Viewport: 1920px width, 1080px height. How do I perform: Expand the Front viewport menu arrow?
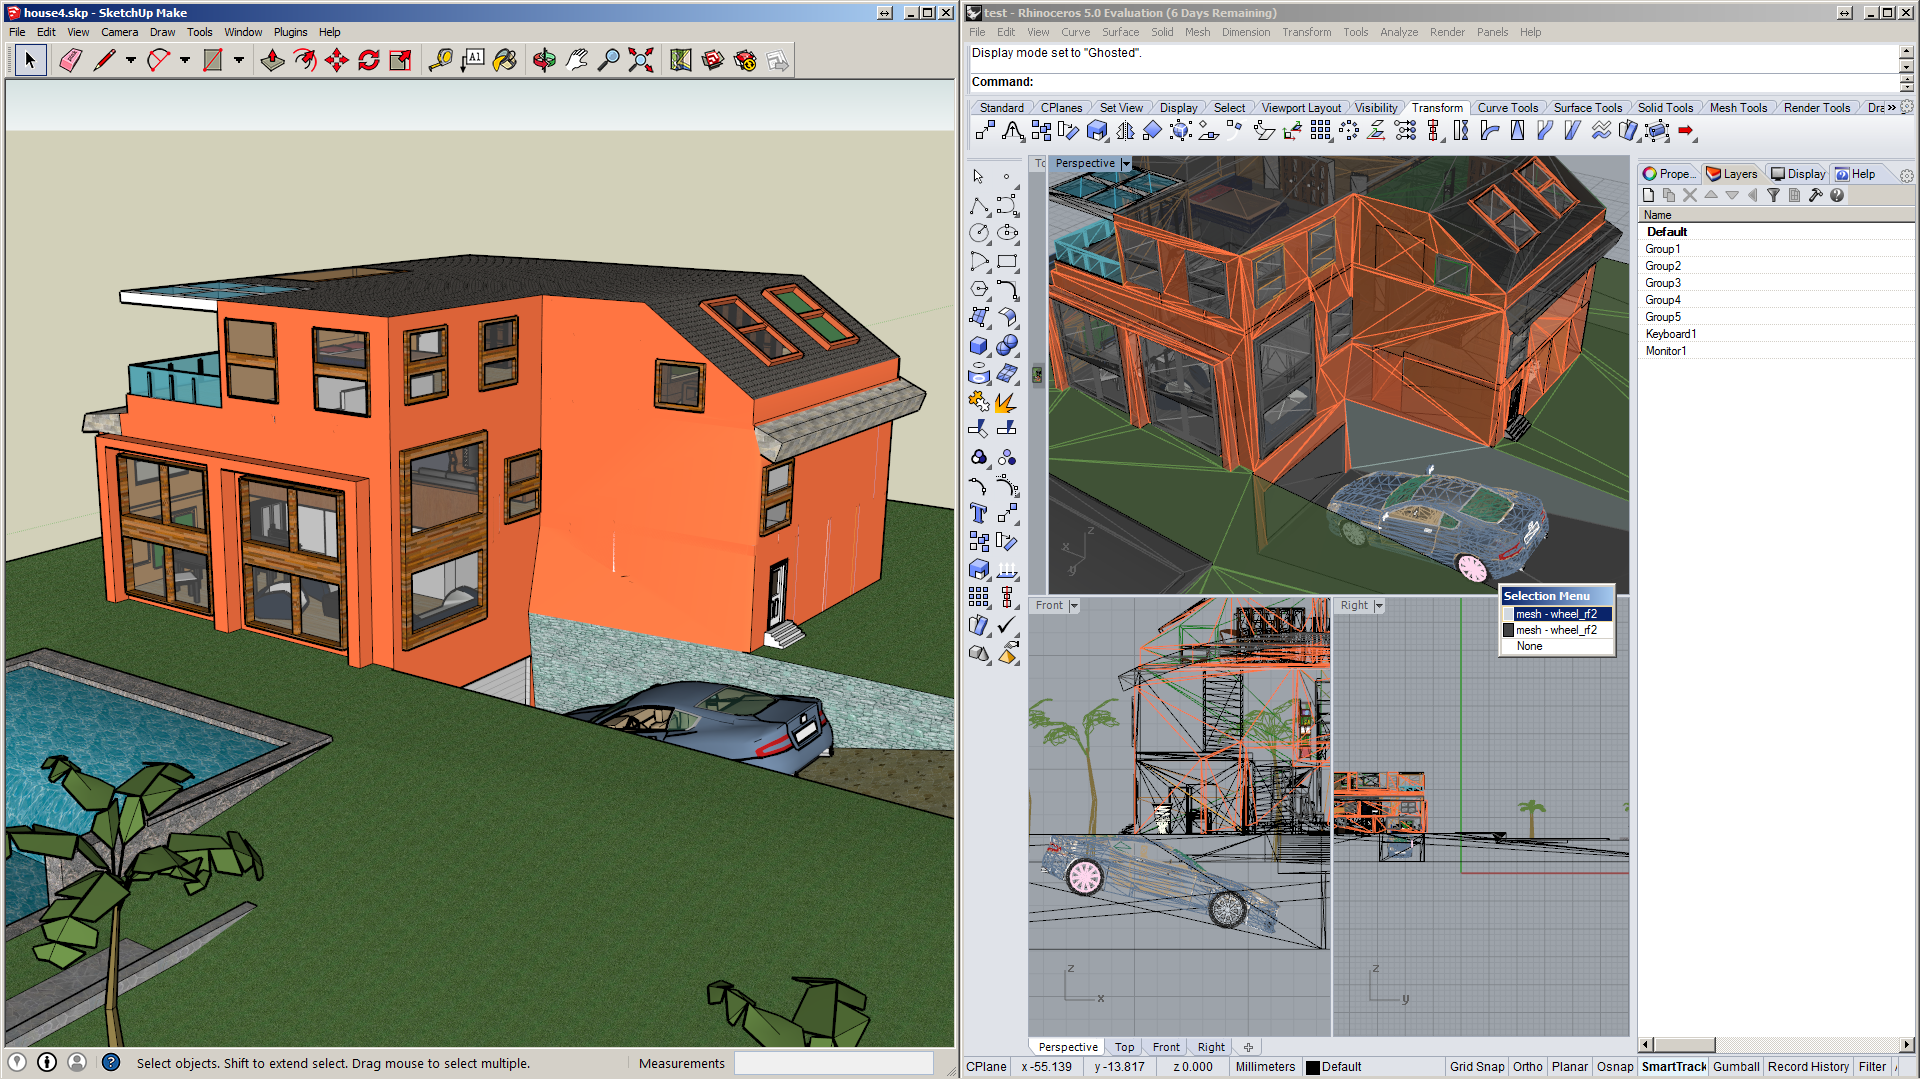point(1074,606)
